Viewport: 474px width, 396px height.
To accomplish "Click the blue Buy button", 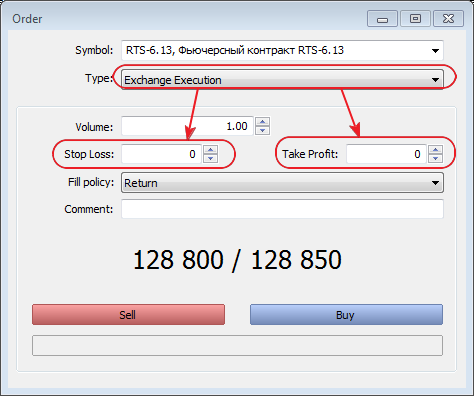I will coord(346,314).
